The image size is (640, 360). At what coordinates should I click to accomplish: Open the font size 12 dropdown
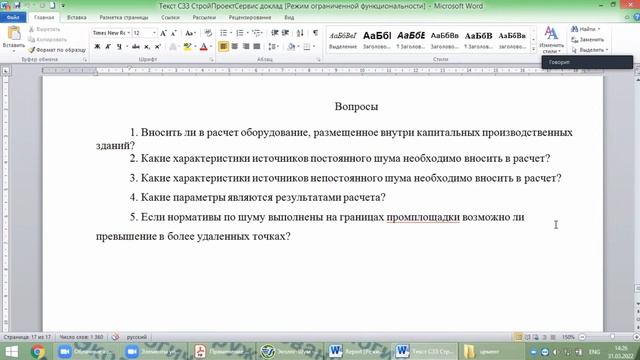pyautogui.click(x=154, y=33)
